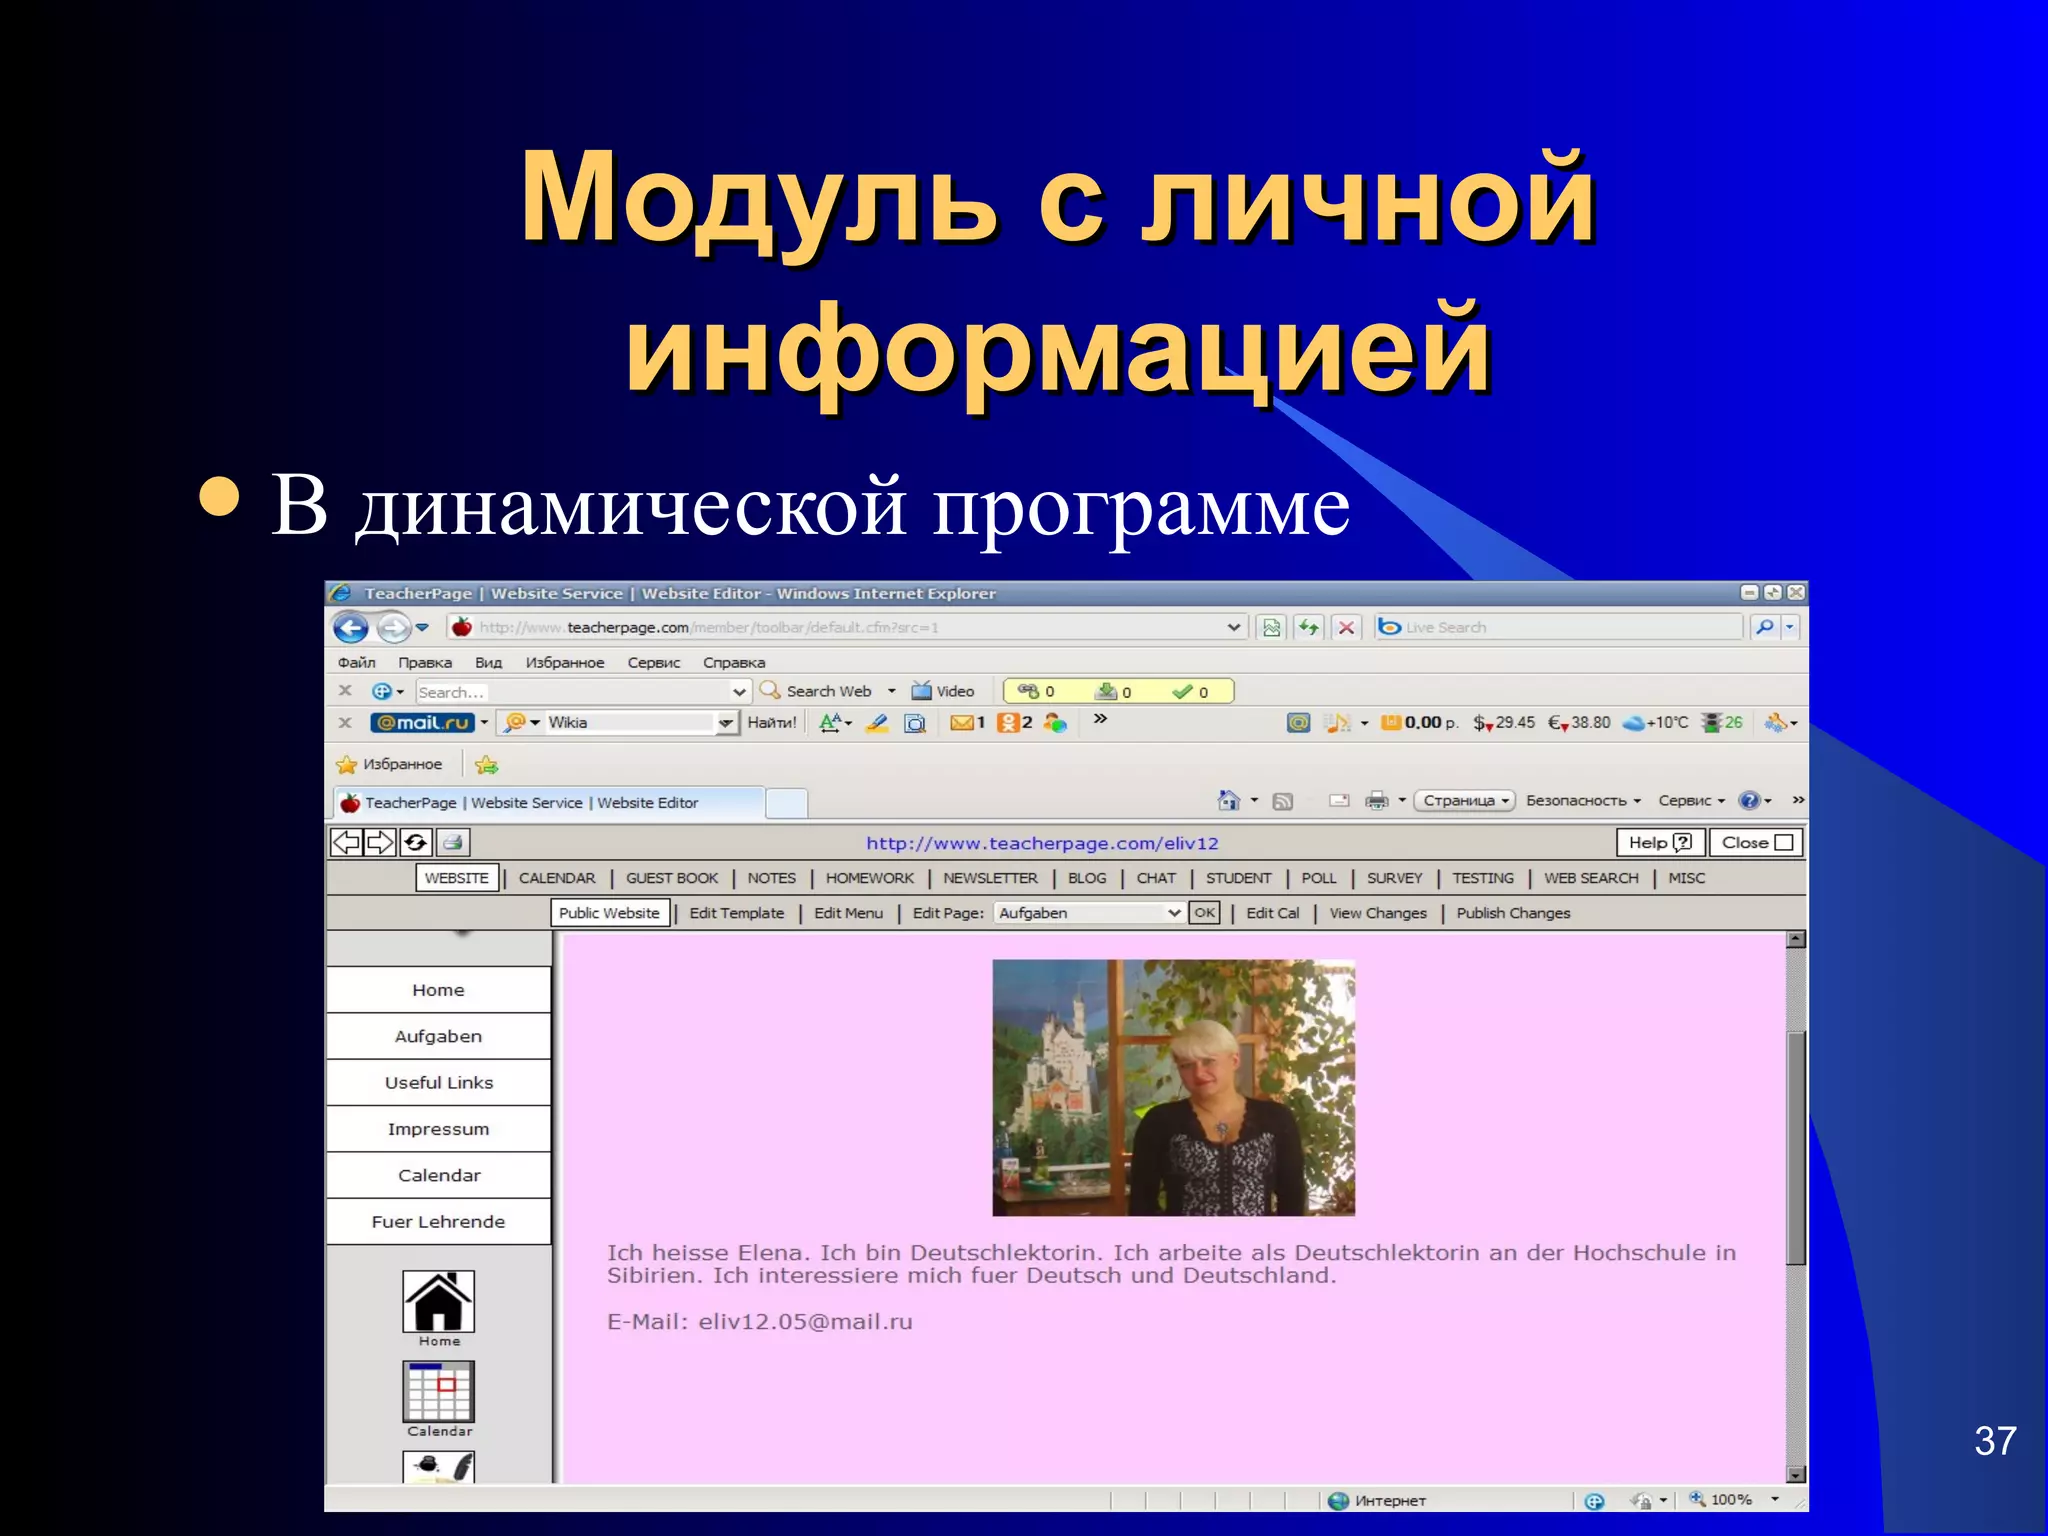2048x1536 pixels.
Task: Select the Public Website option
Action: pos(610,913)
